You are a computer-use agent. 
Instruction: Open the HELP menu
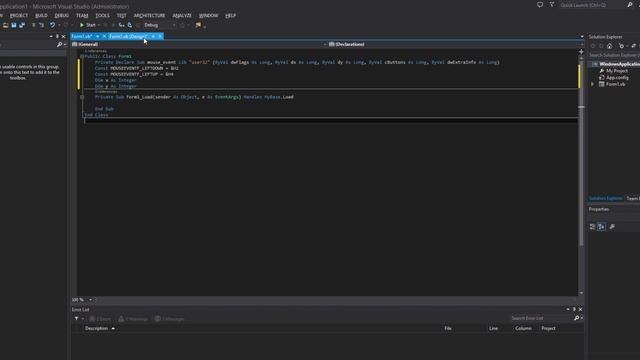231,16
